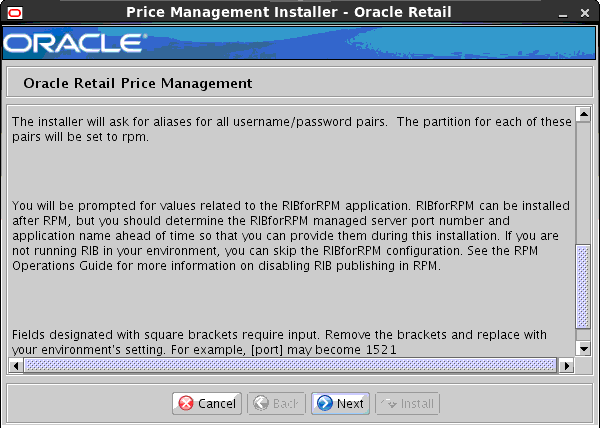Click the vertical scrollbar down arrow
This screenshot has width=600, height=428.
tap(584, 348)
